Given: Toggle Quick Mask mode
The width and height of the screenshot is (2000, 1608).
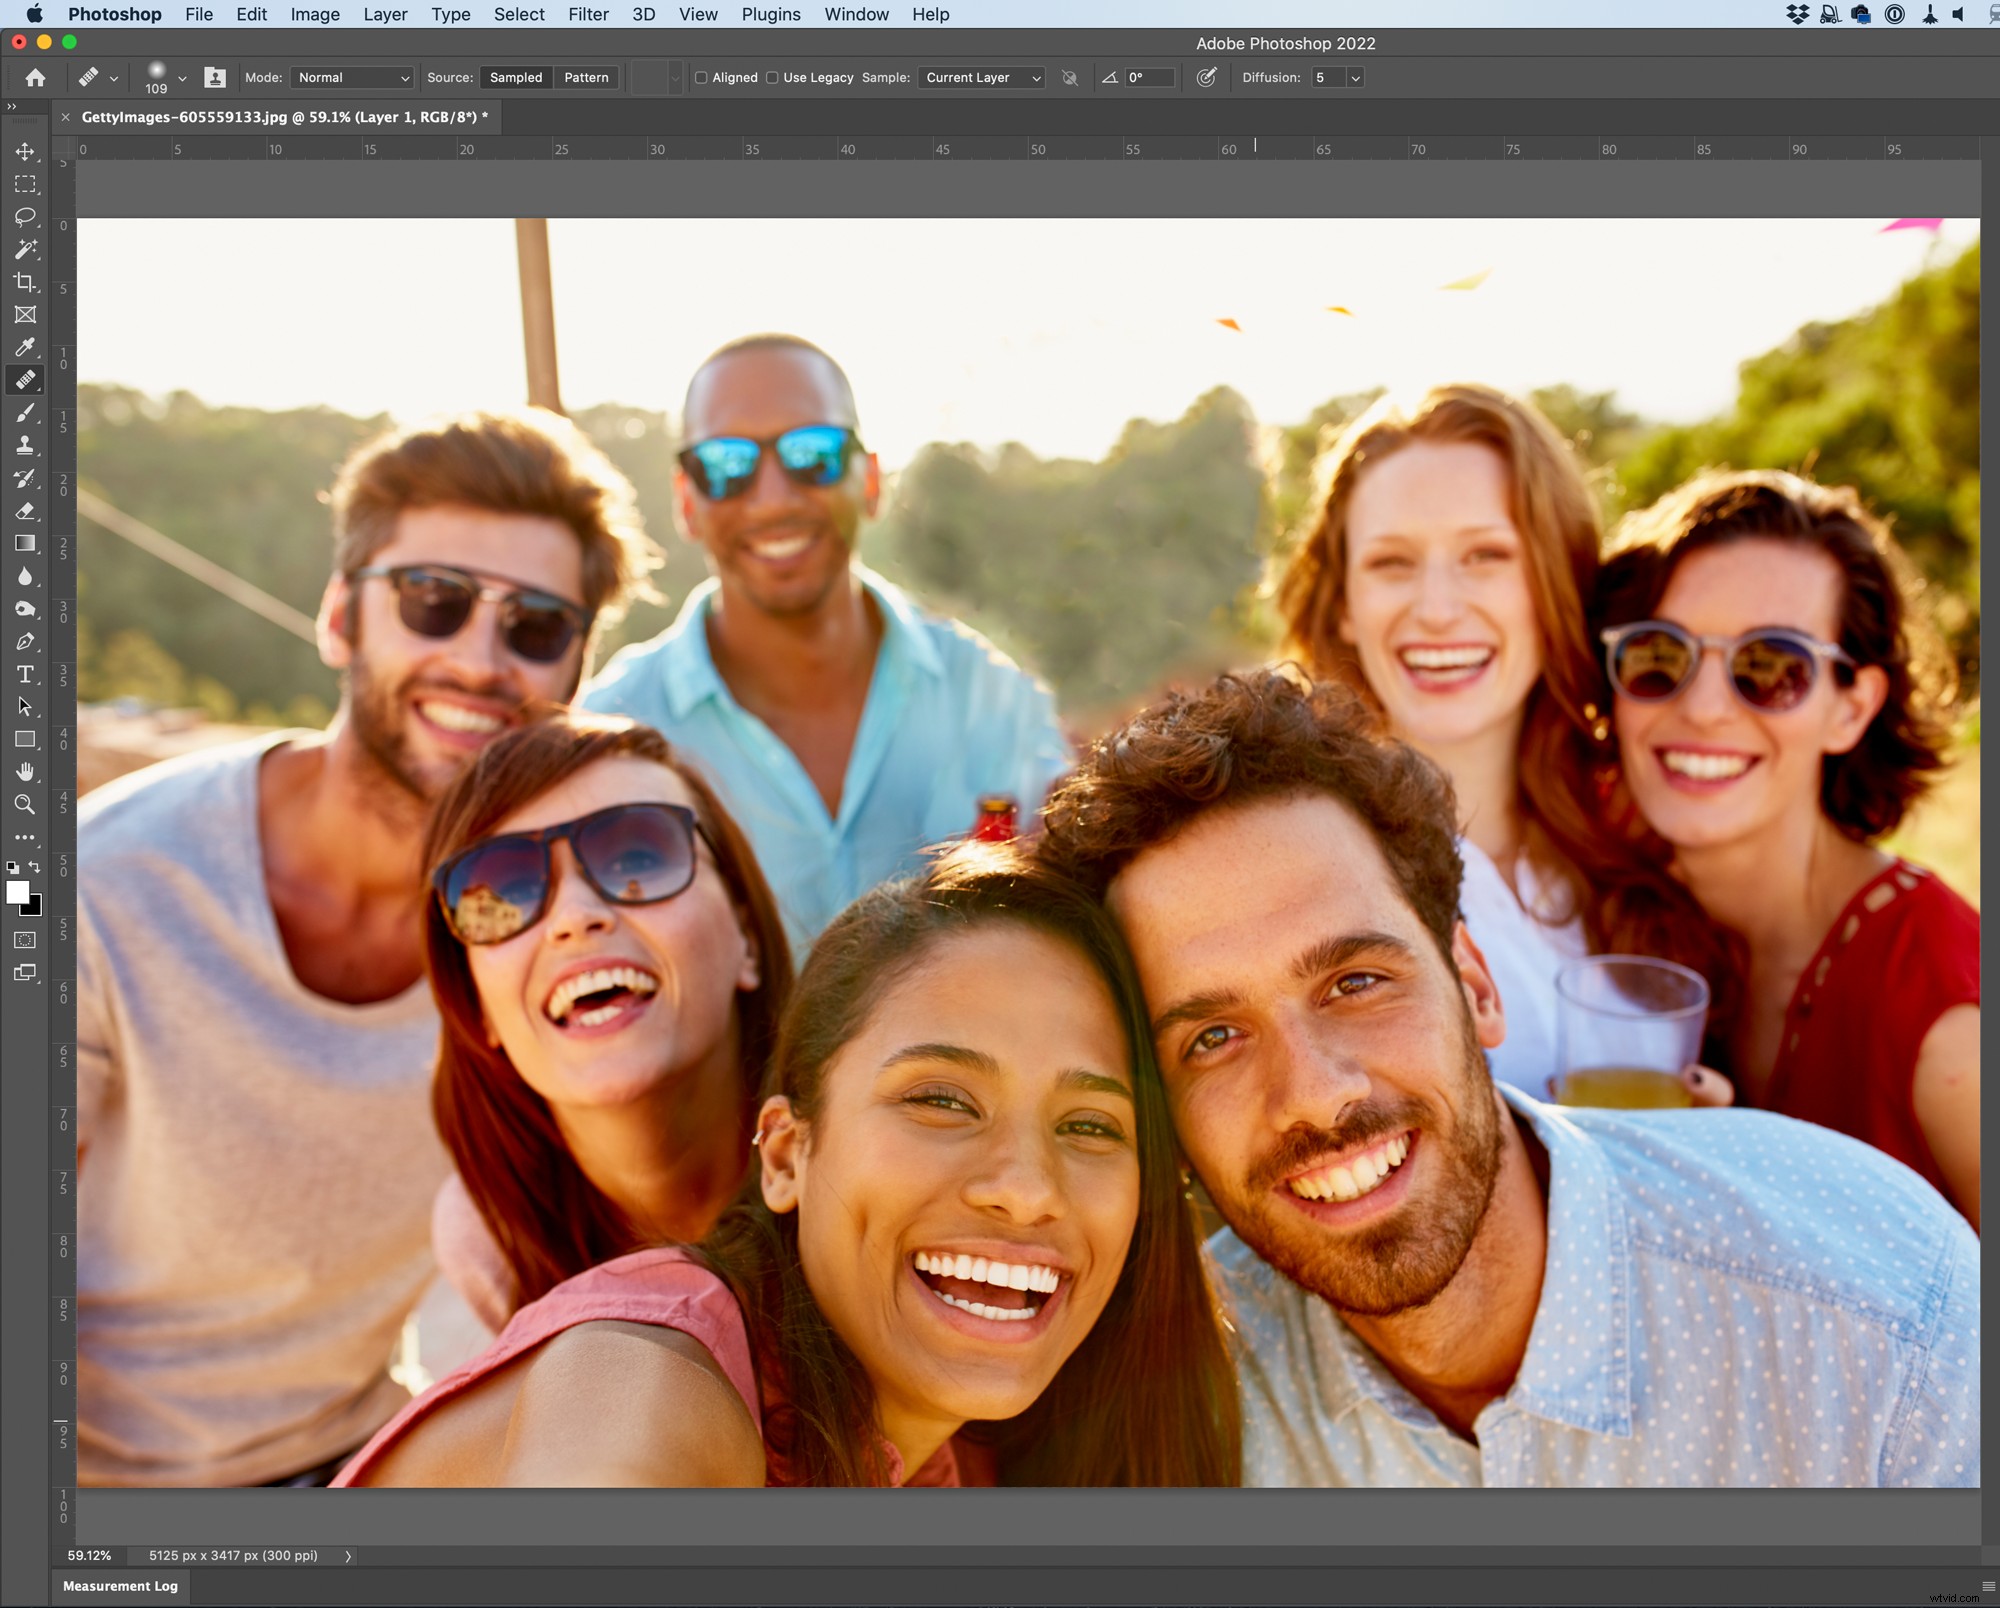Looking at the screenshot, I should pyautogui.click(x=25, y=939).
